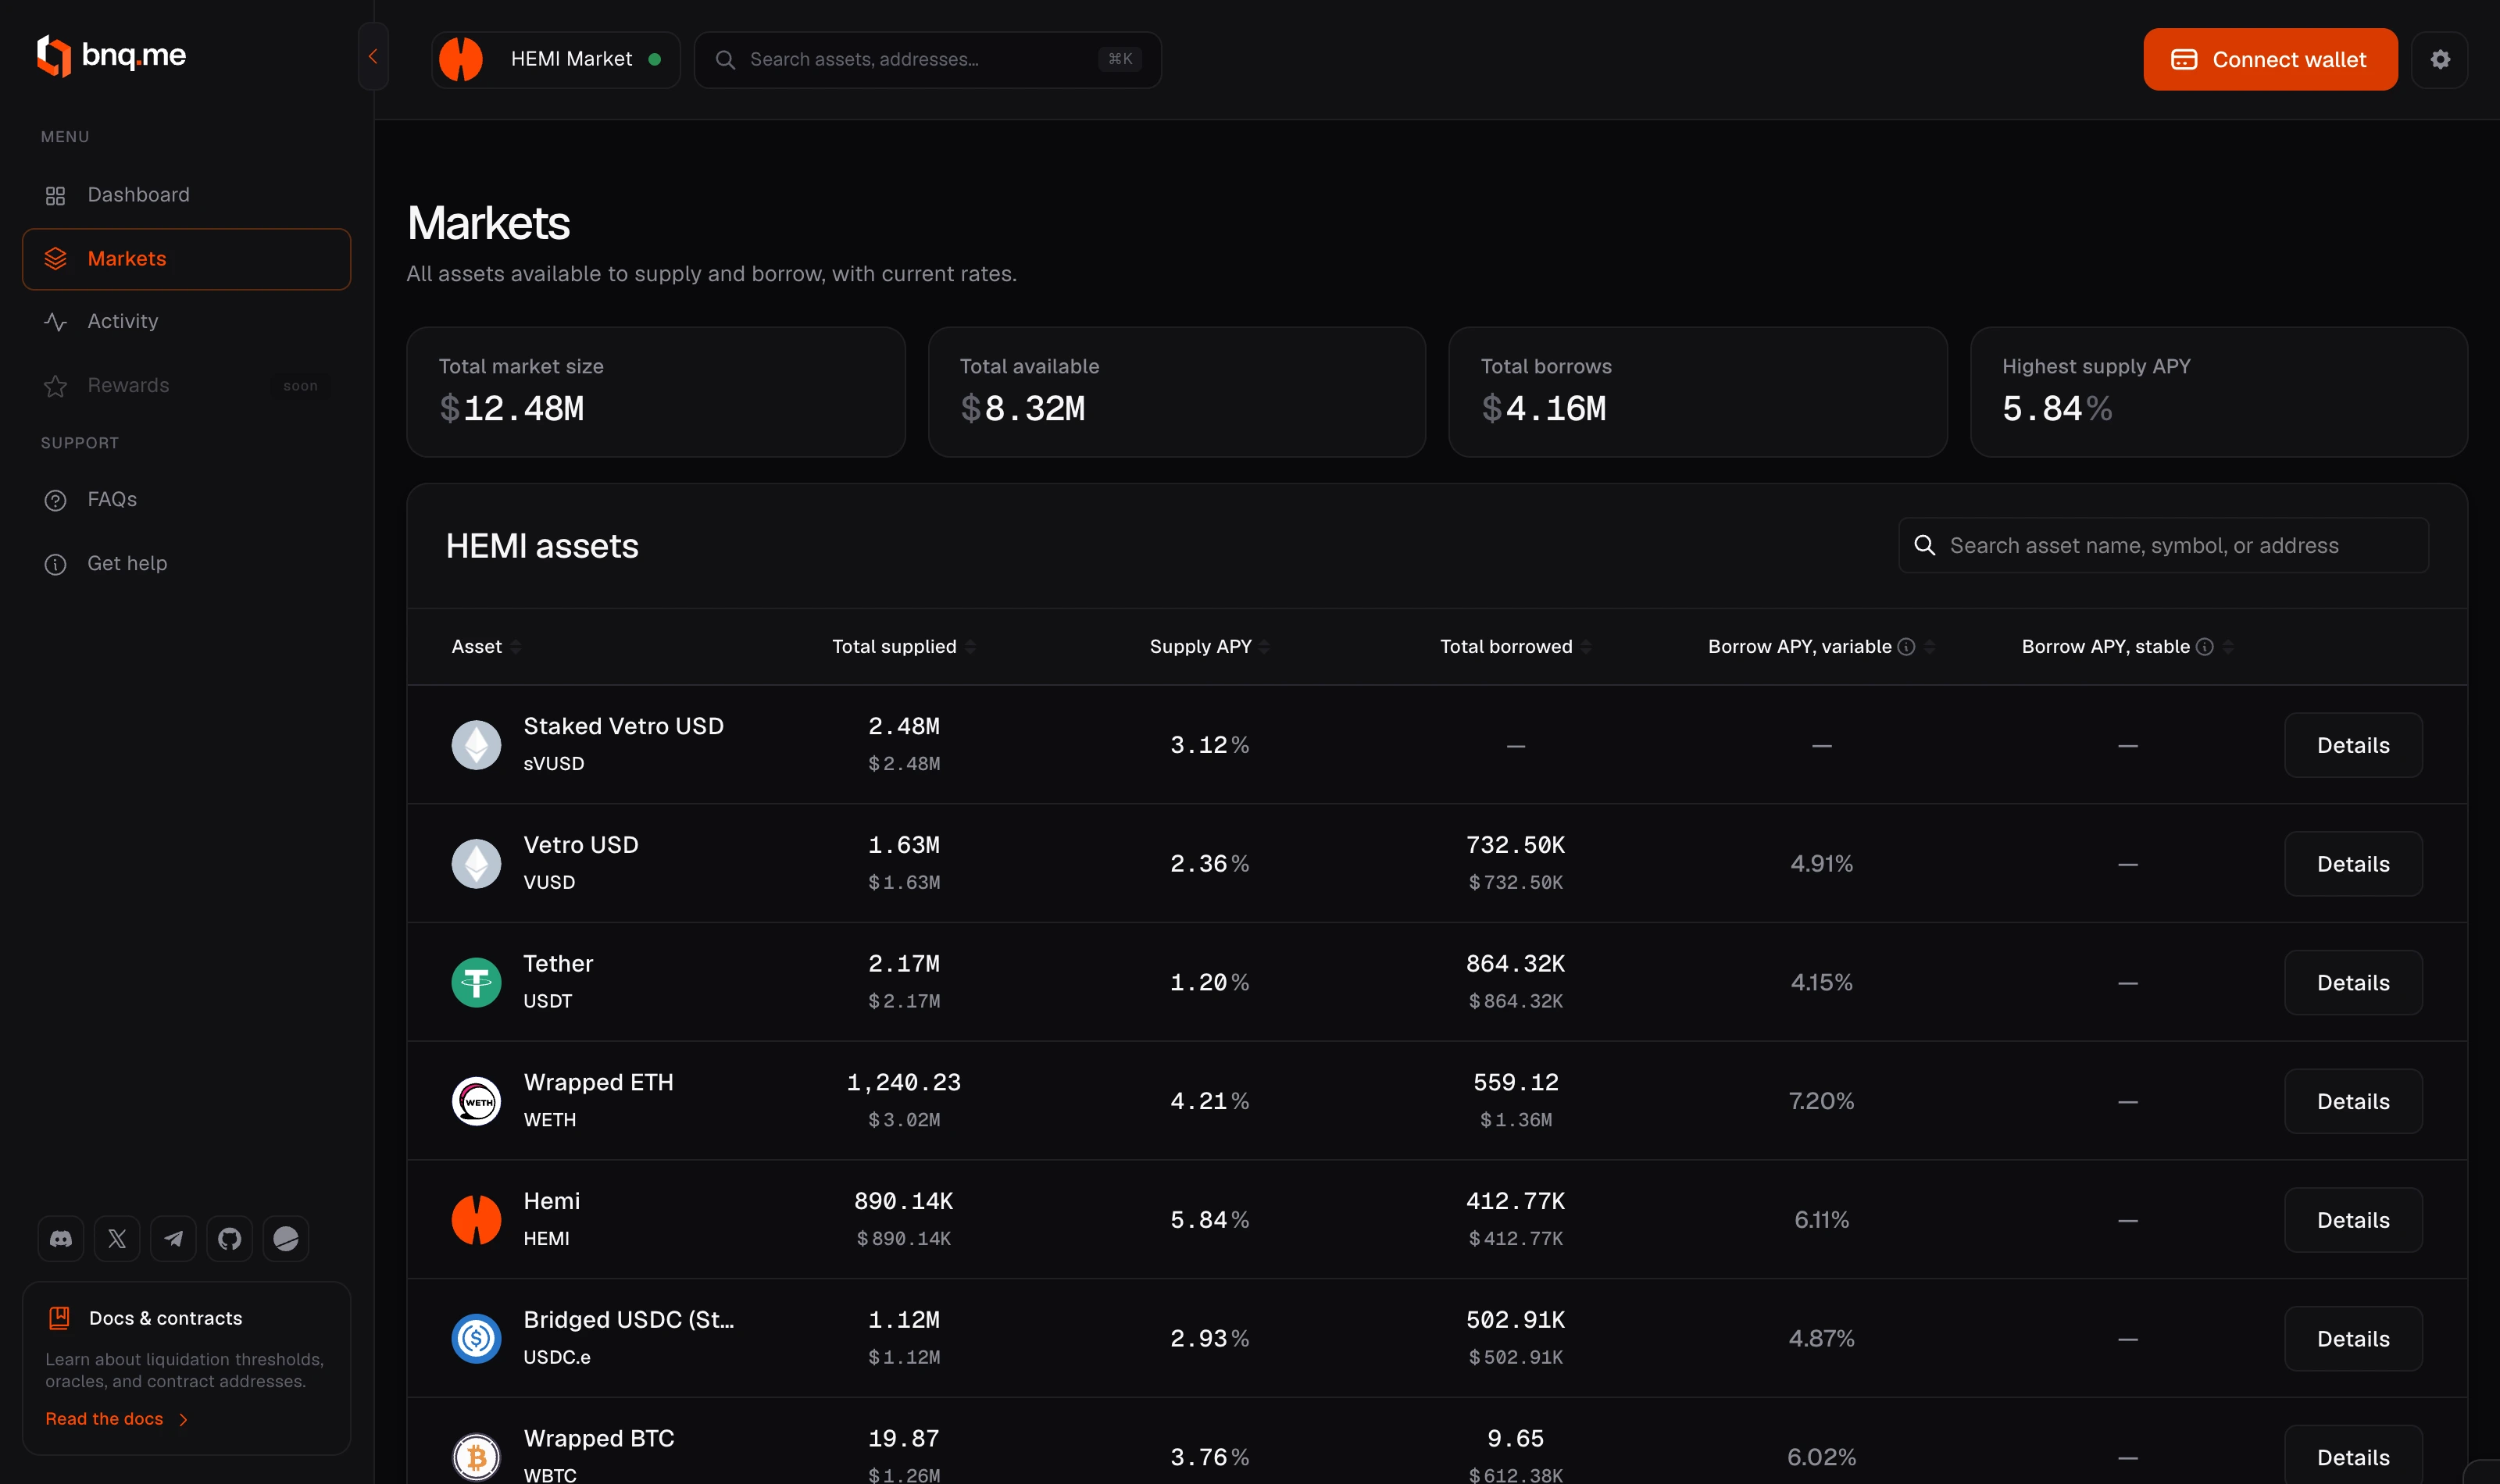
Task: Click the Wrapped ETH token icon
Action: [476, 1101]
